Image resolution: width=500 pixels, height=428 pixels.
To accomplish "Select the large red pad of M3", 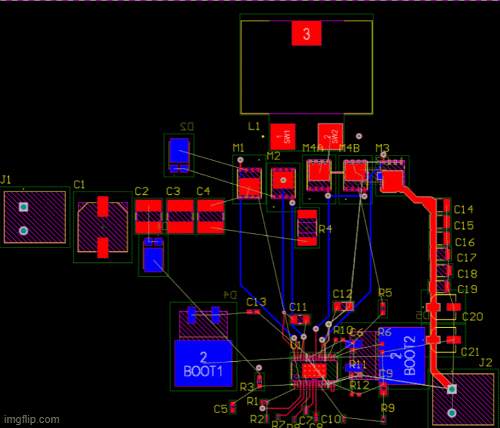I will coord(392,181).
